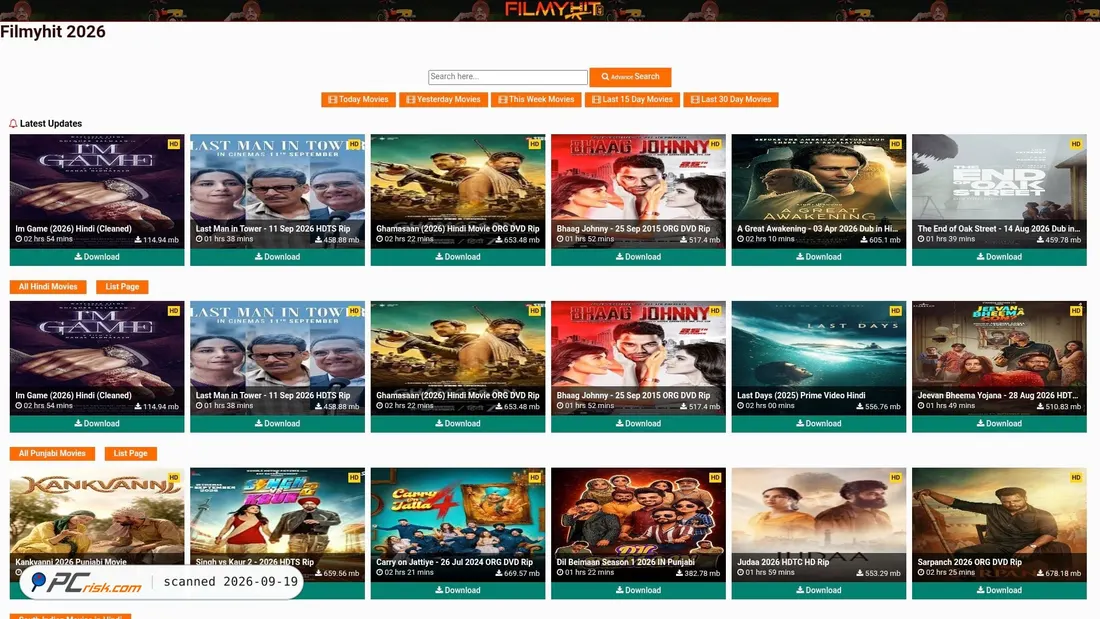Click 'Filmyhit 2026' page heading

(53, 32)
